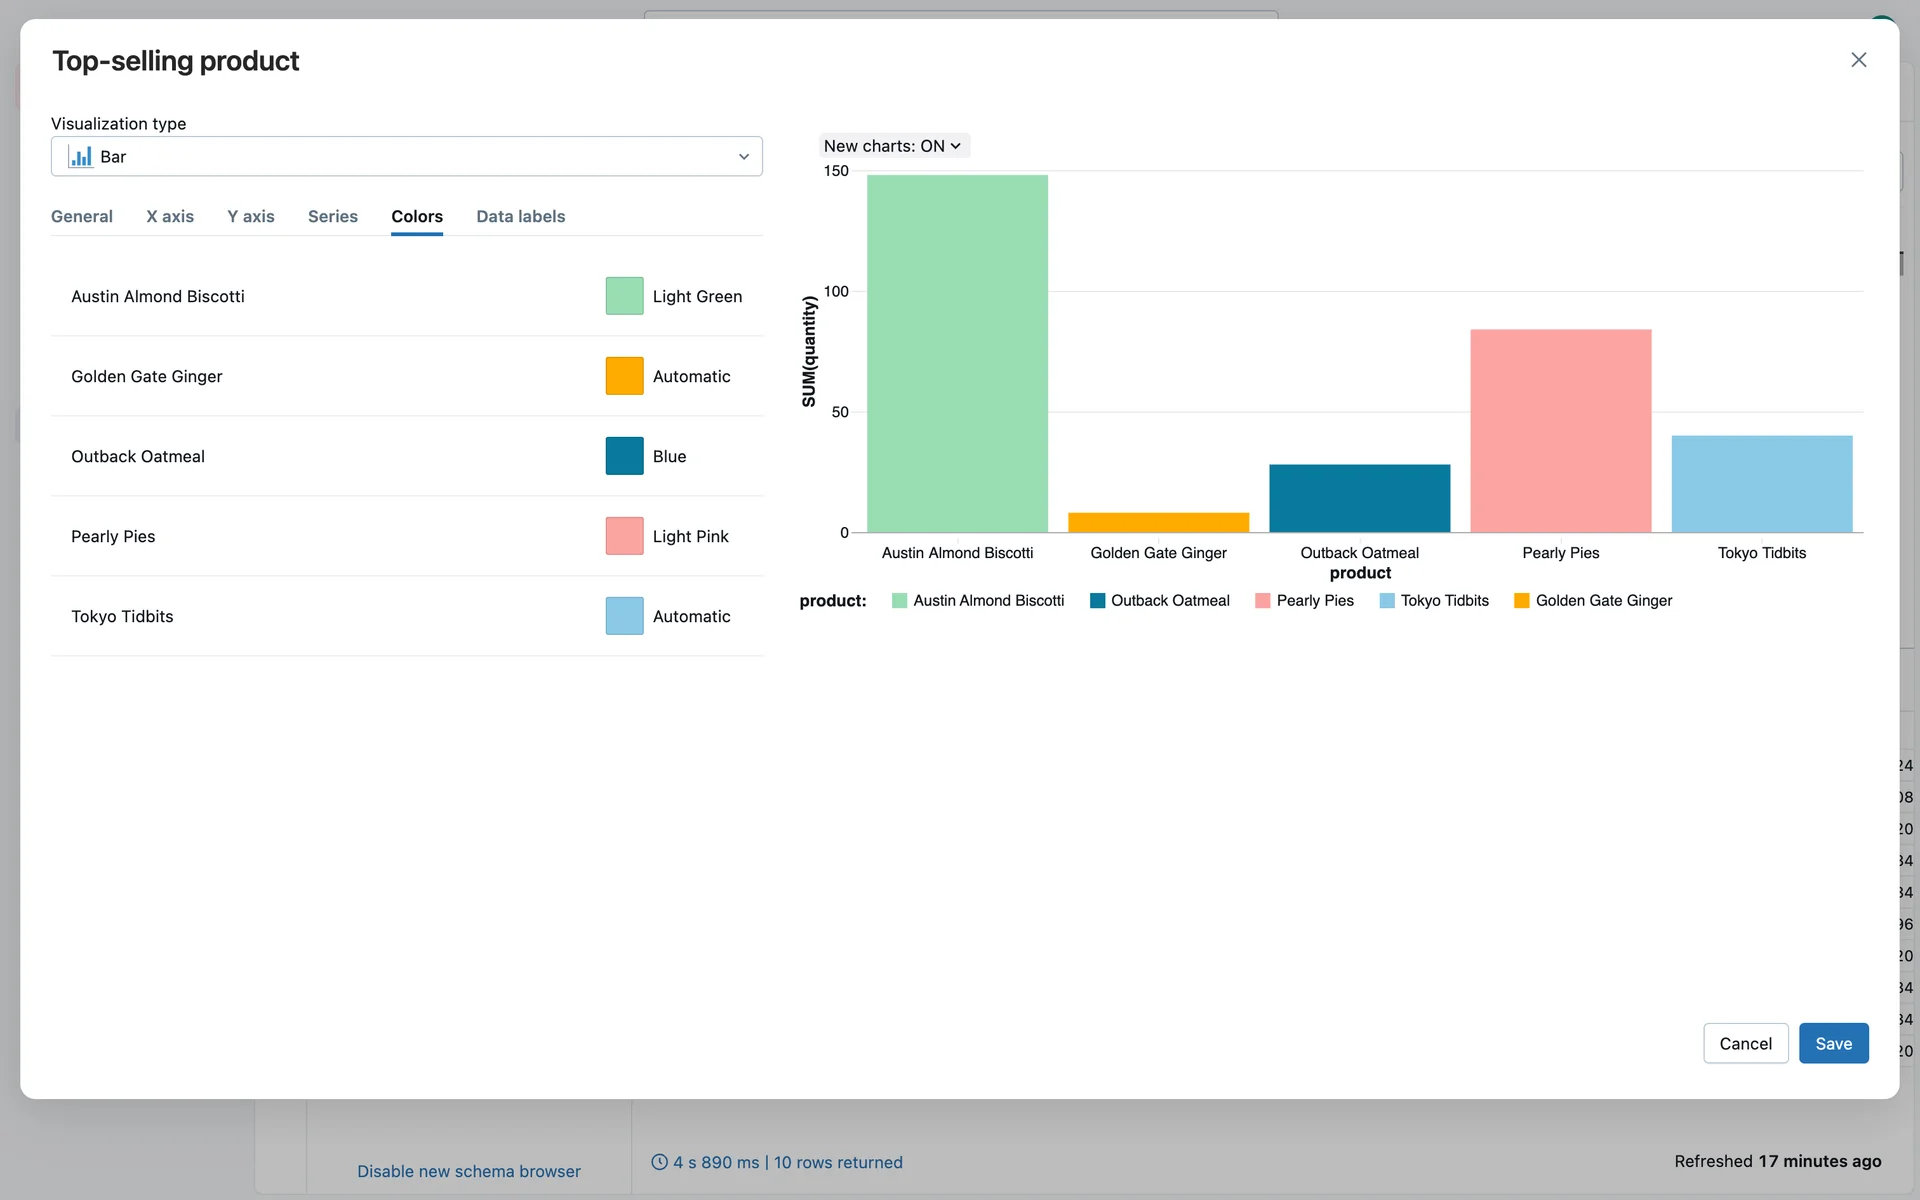Click the Cancel button

(1745, 1043)
